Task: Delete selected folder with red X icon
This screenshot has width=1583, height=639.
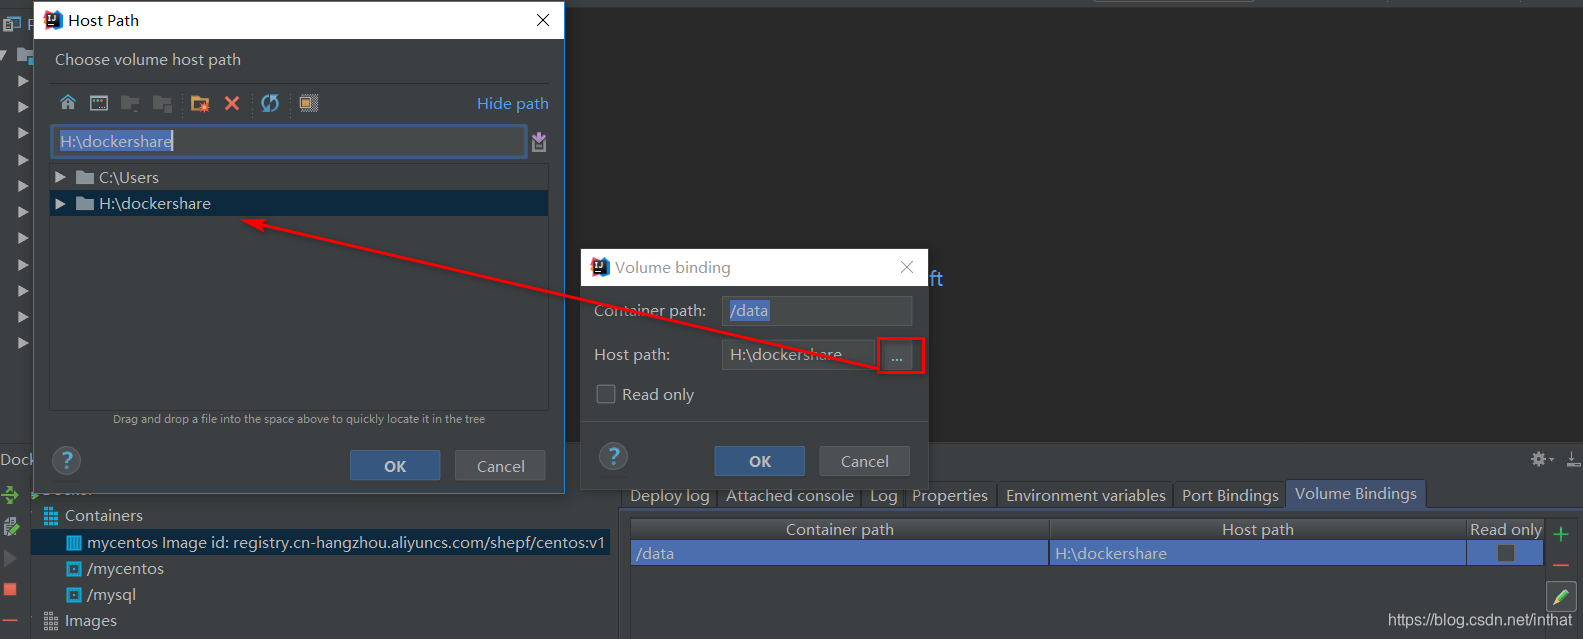Action: pyautogui.click(x=232, y=103)
